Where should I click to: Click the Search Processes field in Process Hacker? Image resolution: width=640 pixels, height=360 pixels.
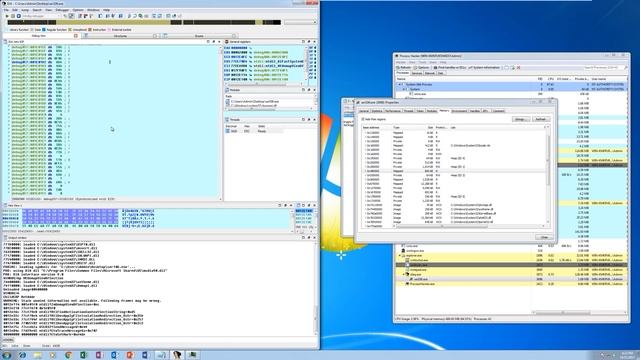pos(603,68)
